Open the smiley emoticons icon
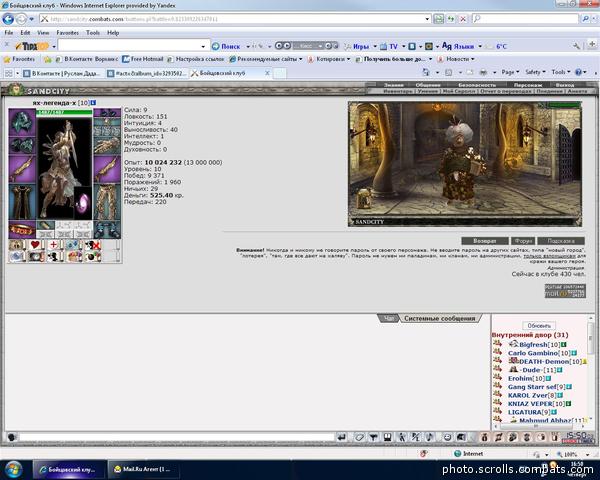 [x=447, y=437]
